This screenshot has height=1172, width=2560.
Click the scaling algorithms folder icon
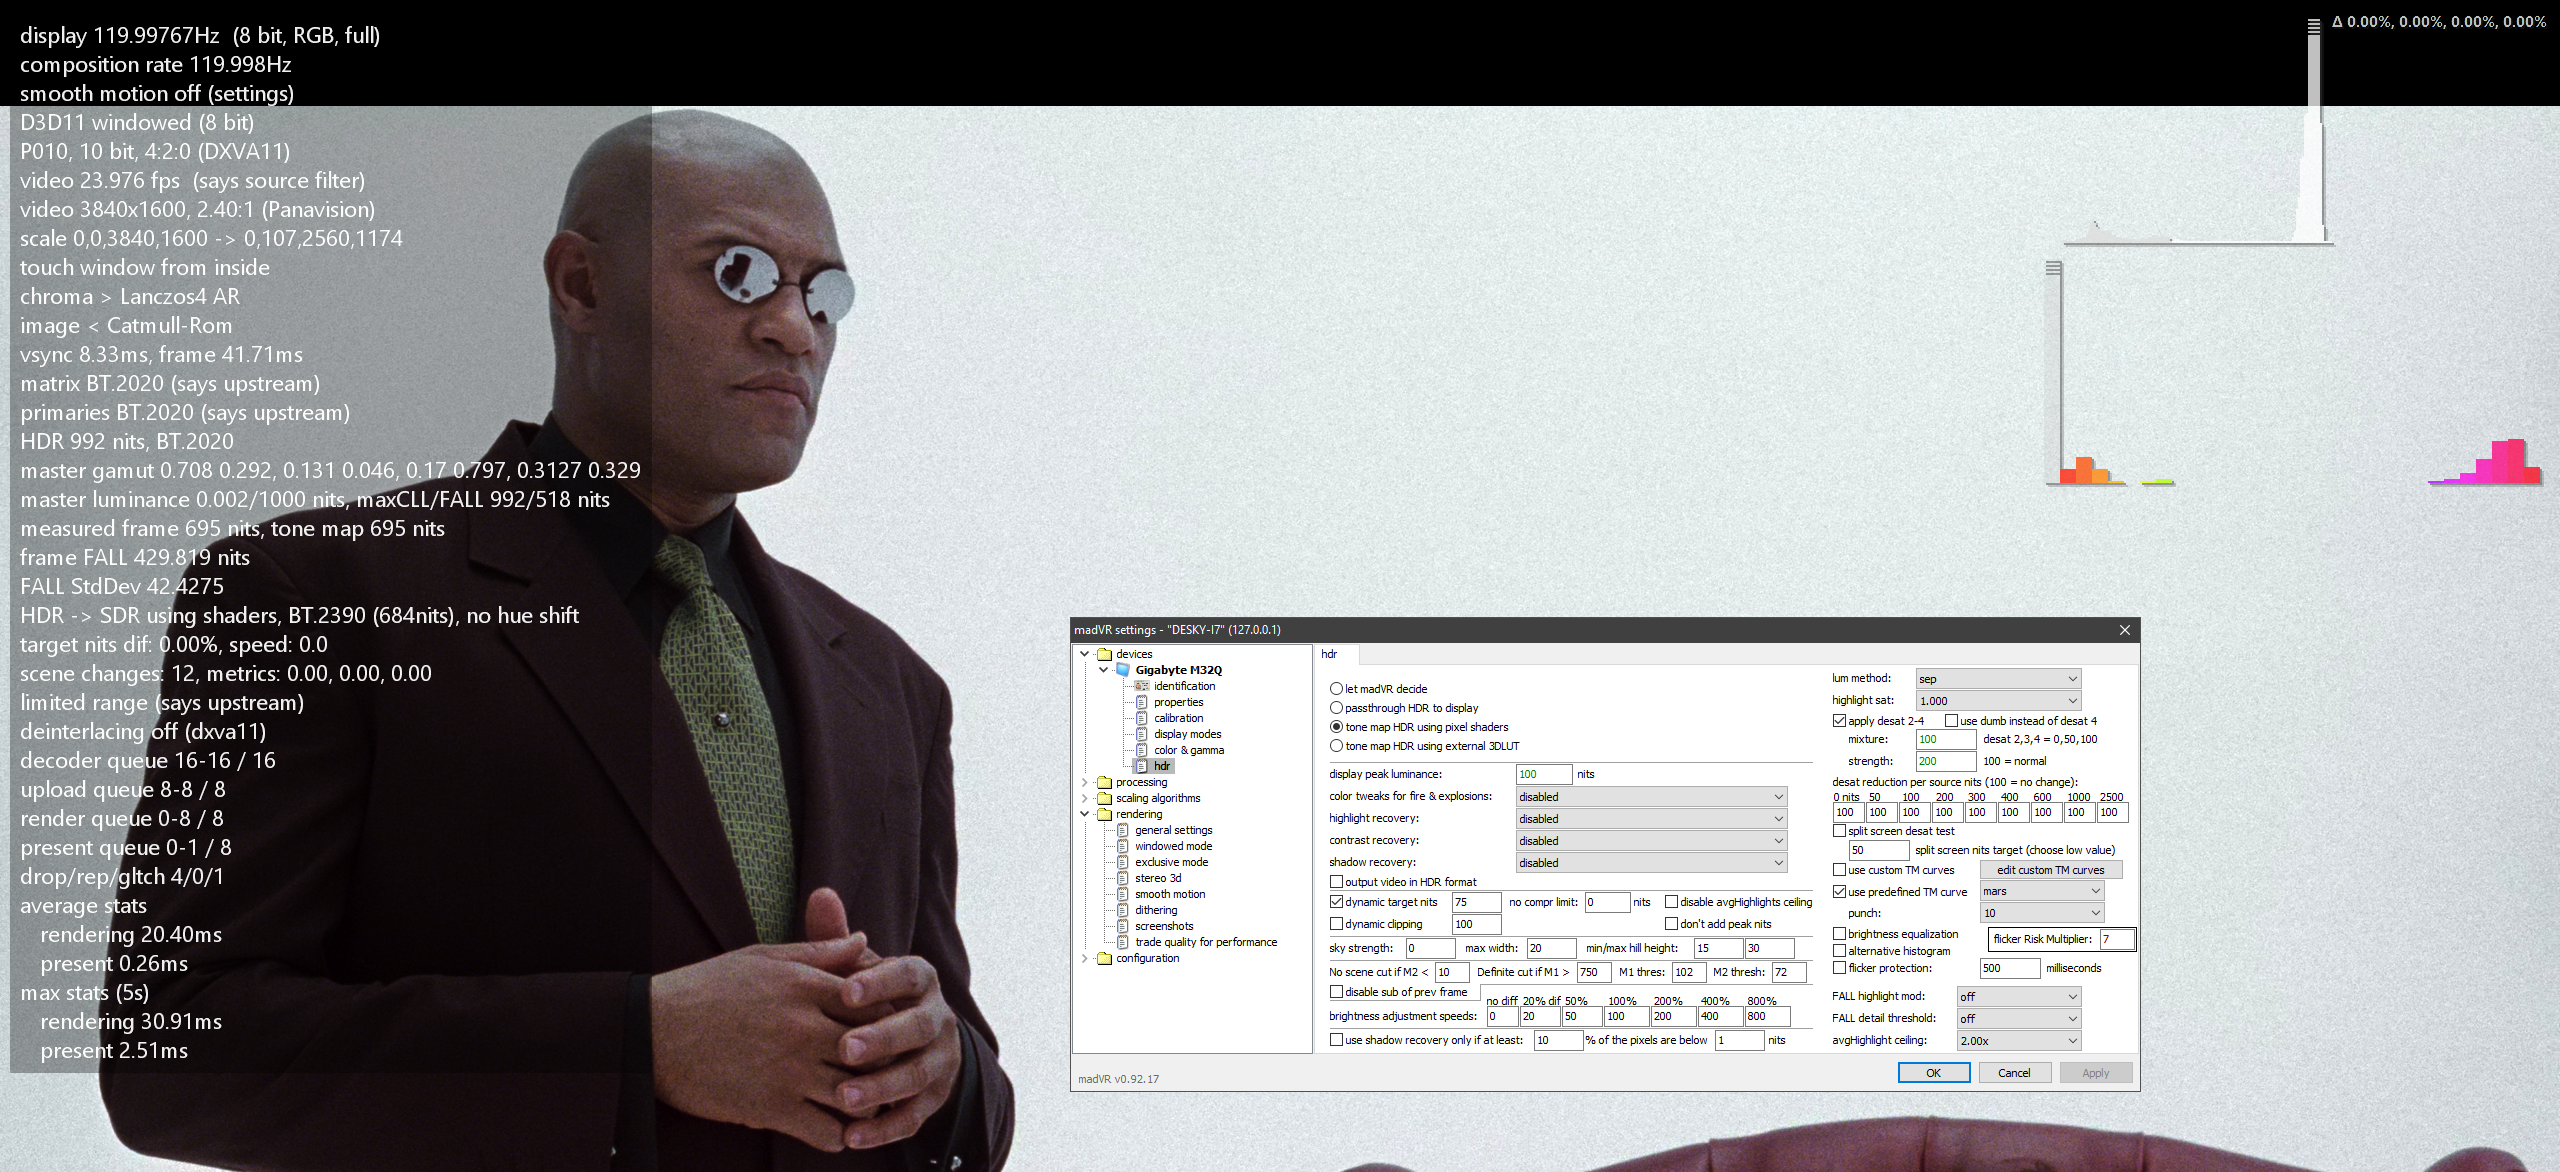click(x=1104, y=798)
